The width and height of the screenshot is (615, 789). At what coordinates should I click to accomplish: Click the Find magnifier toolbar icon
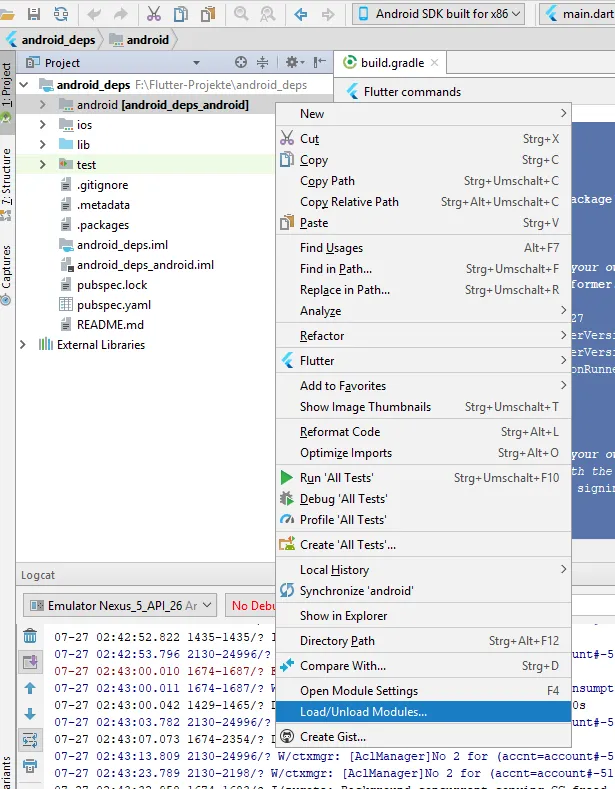click(x=241, y=14)
